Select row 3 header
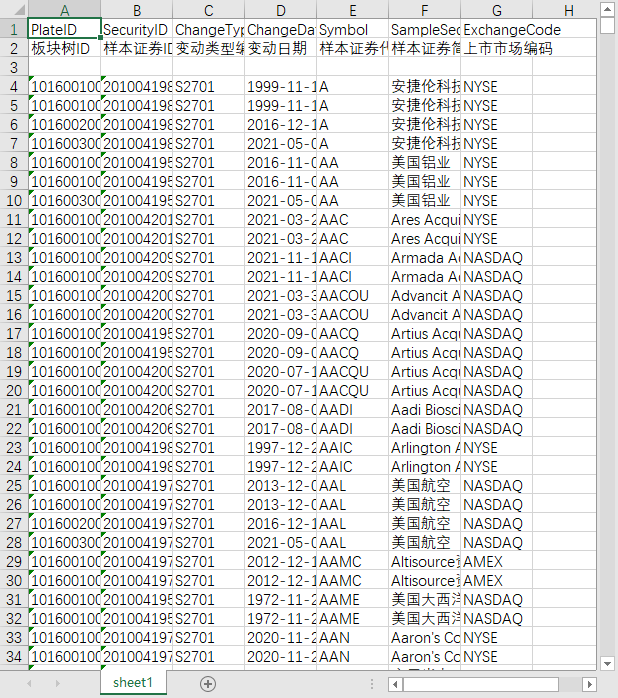The image size is (618, 698). click(x=14, y=67)
